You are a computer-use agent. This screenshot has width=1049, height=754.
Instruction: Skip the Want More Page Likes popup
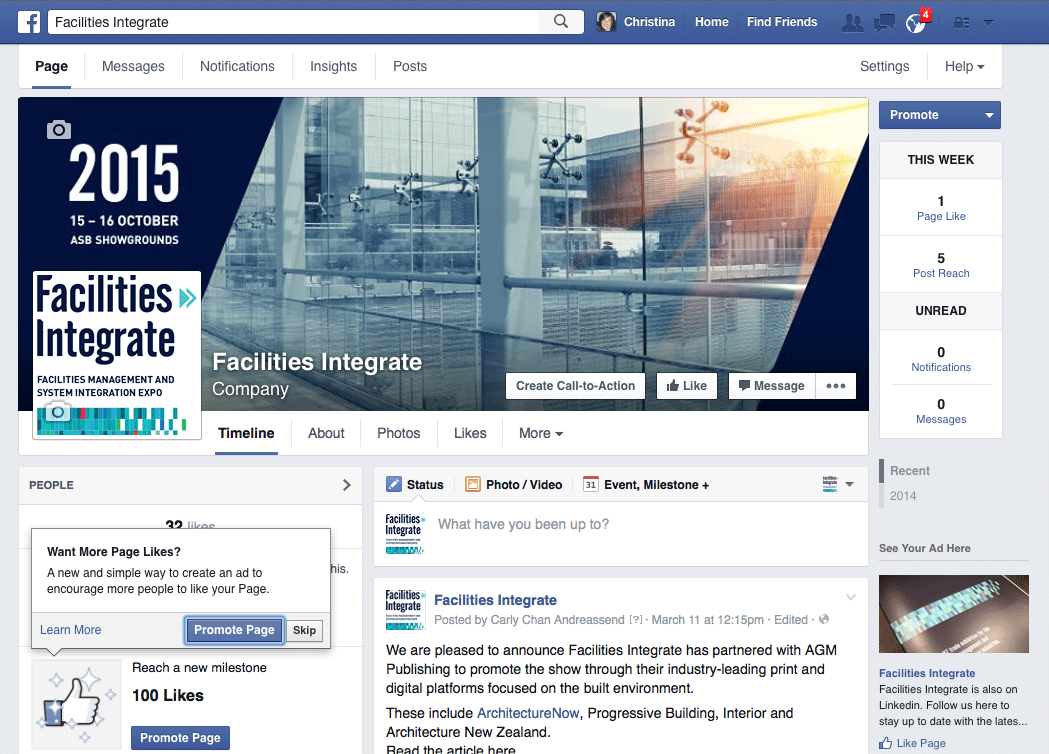click(304, 630)
